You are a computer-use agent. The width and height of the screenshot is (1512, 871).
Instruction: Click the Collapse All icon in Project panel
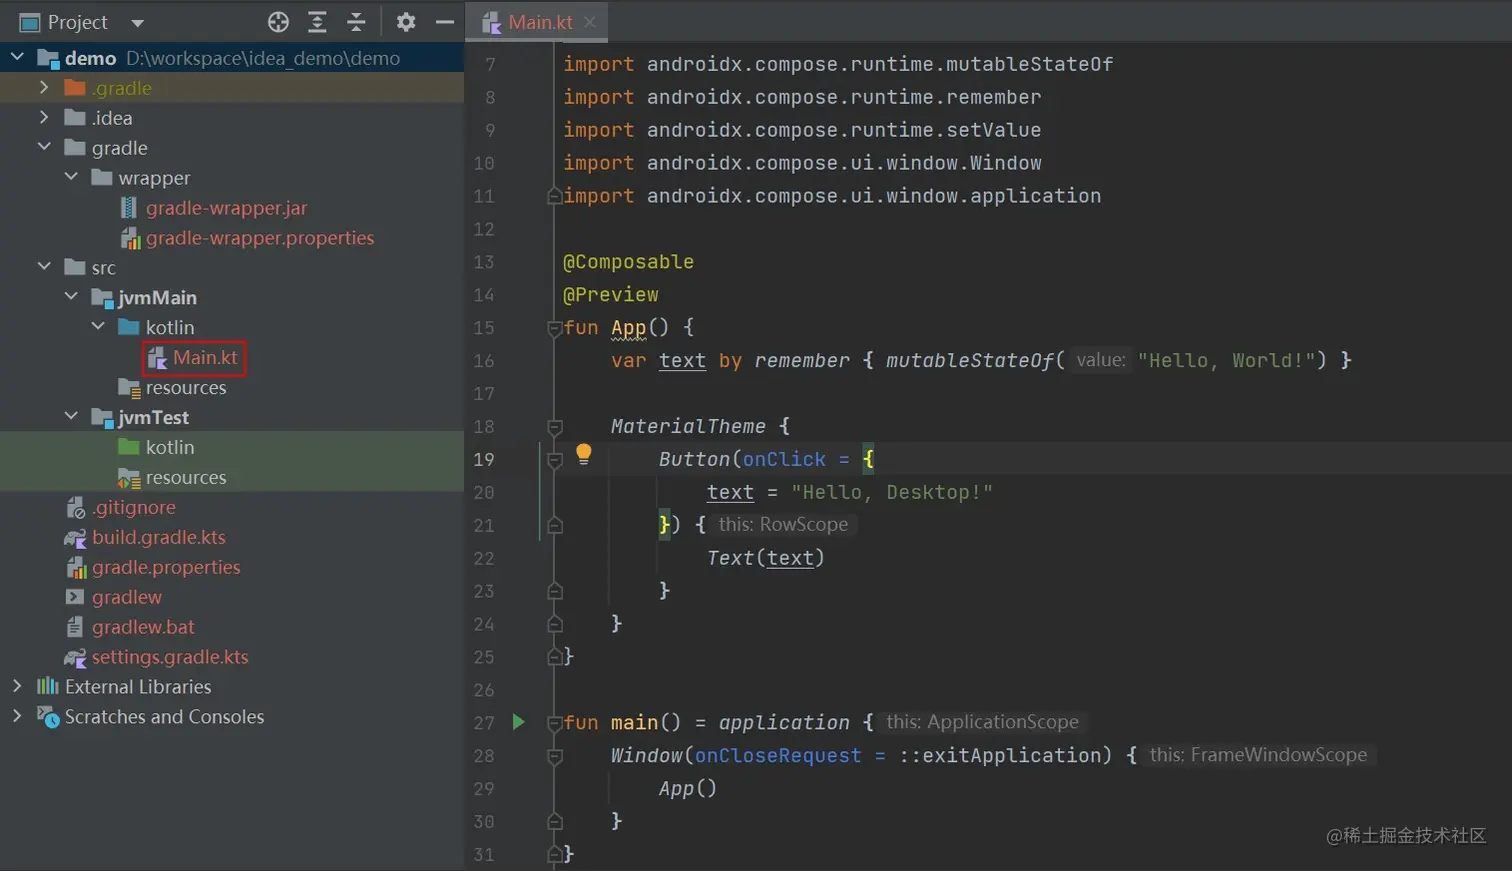[x=356, y=22]
